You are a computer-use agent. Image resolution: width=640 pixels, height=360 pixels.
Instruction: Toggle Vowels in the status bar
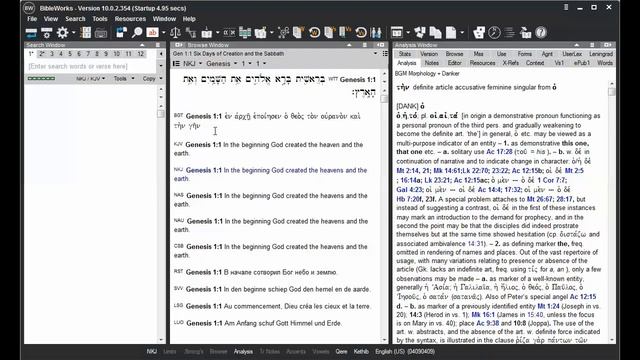tap(321, 351)
